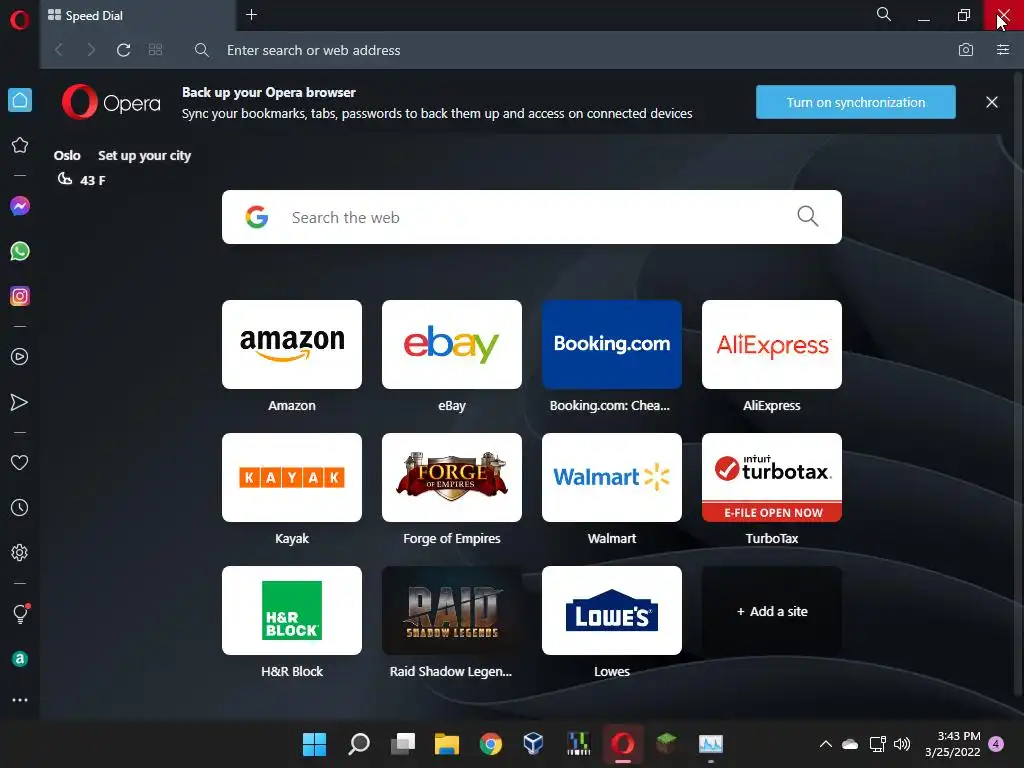Click the Oslo weather location
Viewport: 1024px width, 768px height.
(67, 155)
